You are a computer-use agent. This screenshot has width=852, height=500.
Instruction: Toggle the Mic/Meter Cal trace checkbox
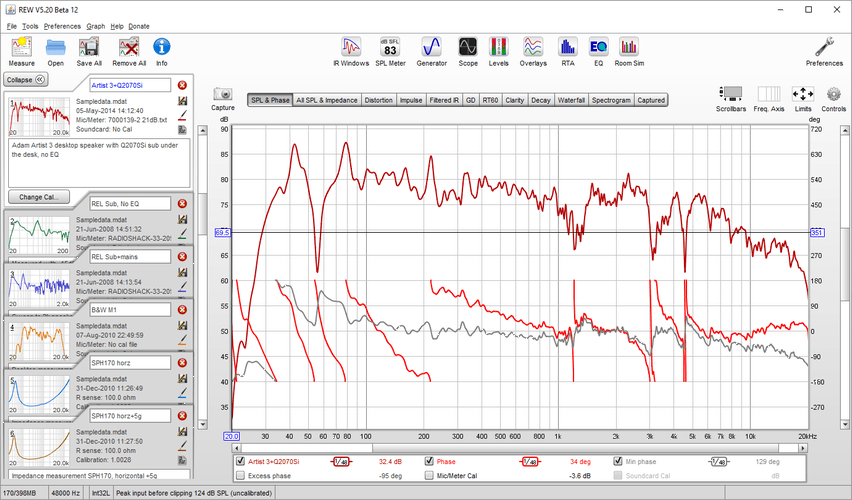(x=430, y=476)
